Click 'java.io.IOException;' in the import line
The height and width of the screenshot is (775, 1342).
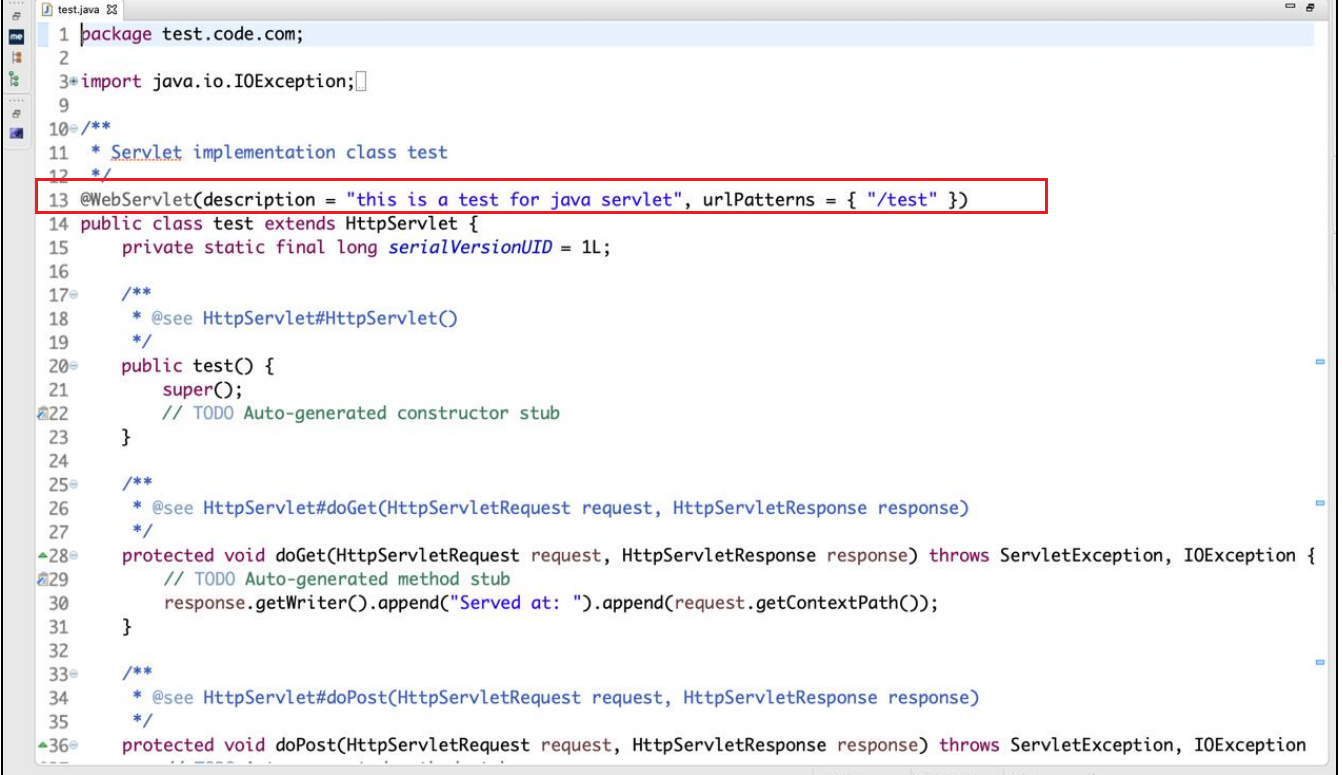click(x=254, y=82)
